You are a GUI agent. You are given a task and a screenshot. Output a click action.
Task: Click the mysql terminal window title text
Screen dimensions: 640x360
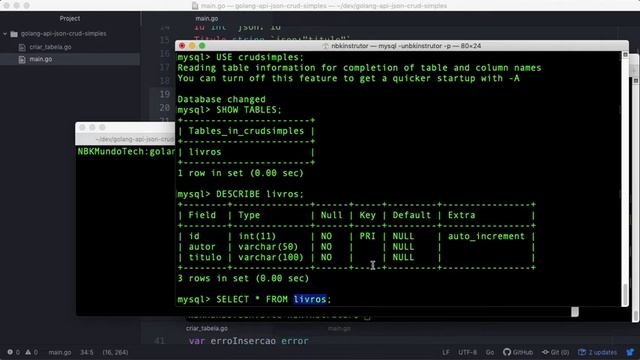pos(406,46)
